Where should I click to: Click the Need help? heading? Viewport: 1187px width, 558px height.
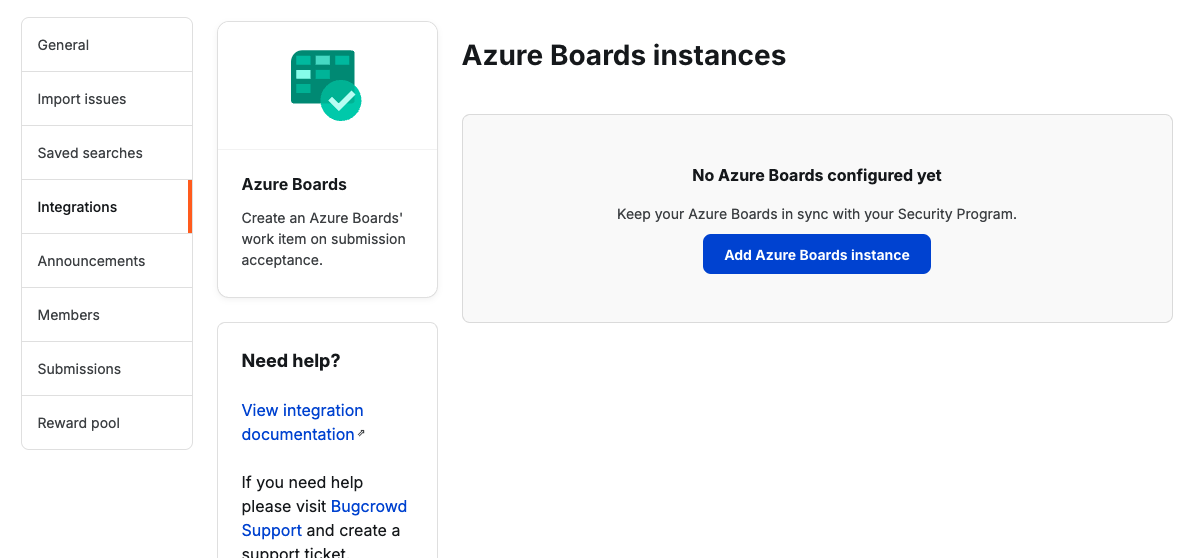[x=291, y=361]
